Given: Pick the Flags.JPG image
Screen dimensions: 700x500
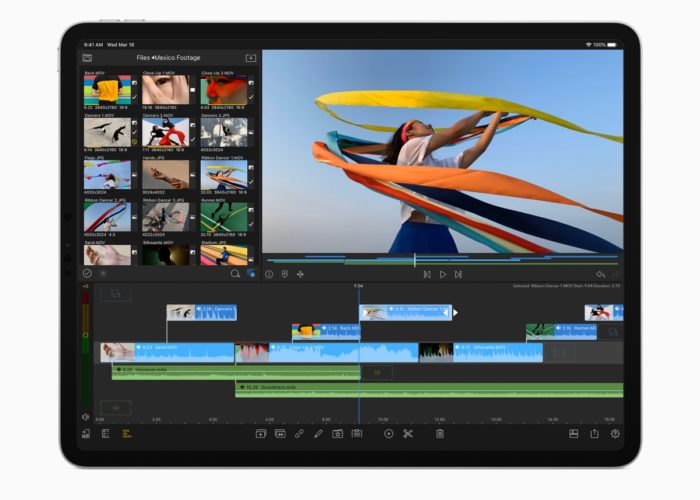Looking at the screenshot, I should click(x=107, y=175).
